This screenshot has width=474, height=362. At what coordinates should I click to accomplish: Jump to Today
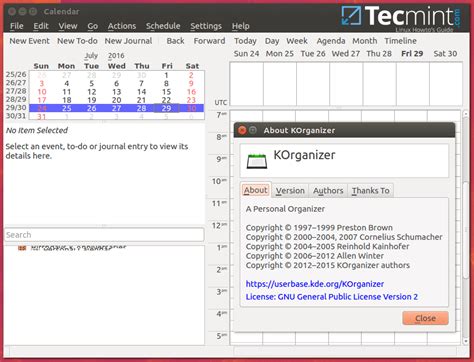tap(245, 41)
